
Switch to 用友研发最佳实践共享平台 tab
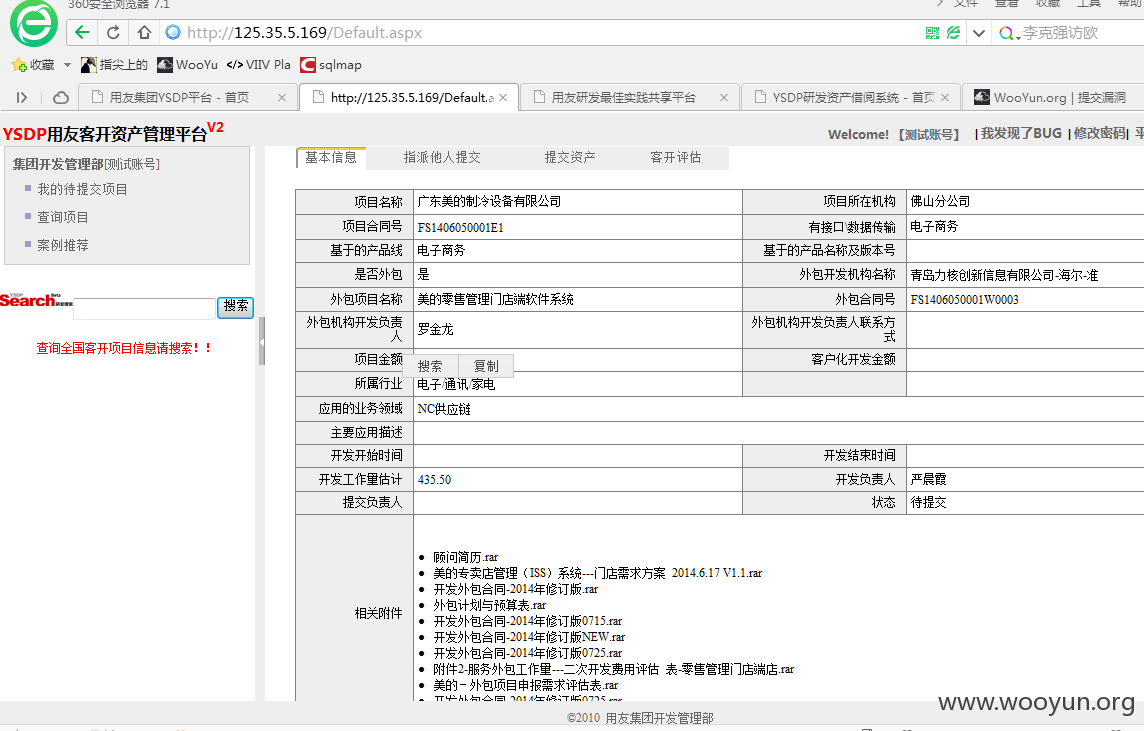point(624,97)
